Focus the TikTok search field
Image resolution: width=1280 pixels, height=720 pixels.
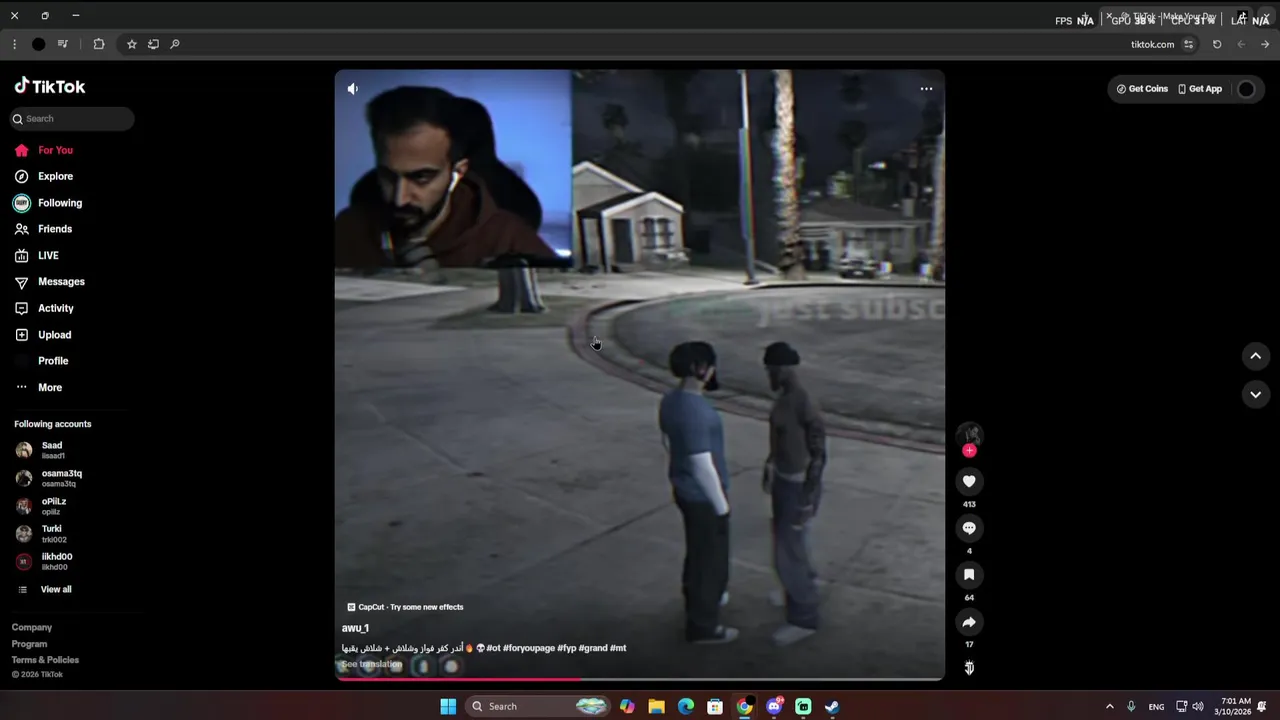[x=73, y=119]
